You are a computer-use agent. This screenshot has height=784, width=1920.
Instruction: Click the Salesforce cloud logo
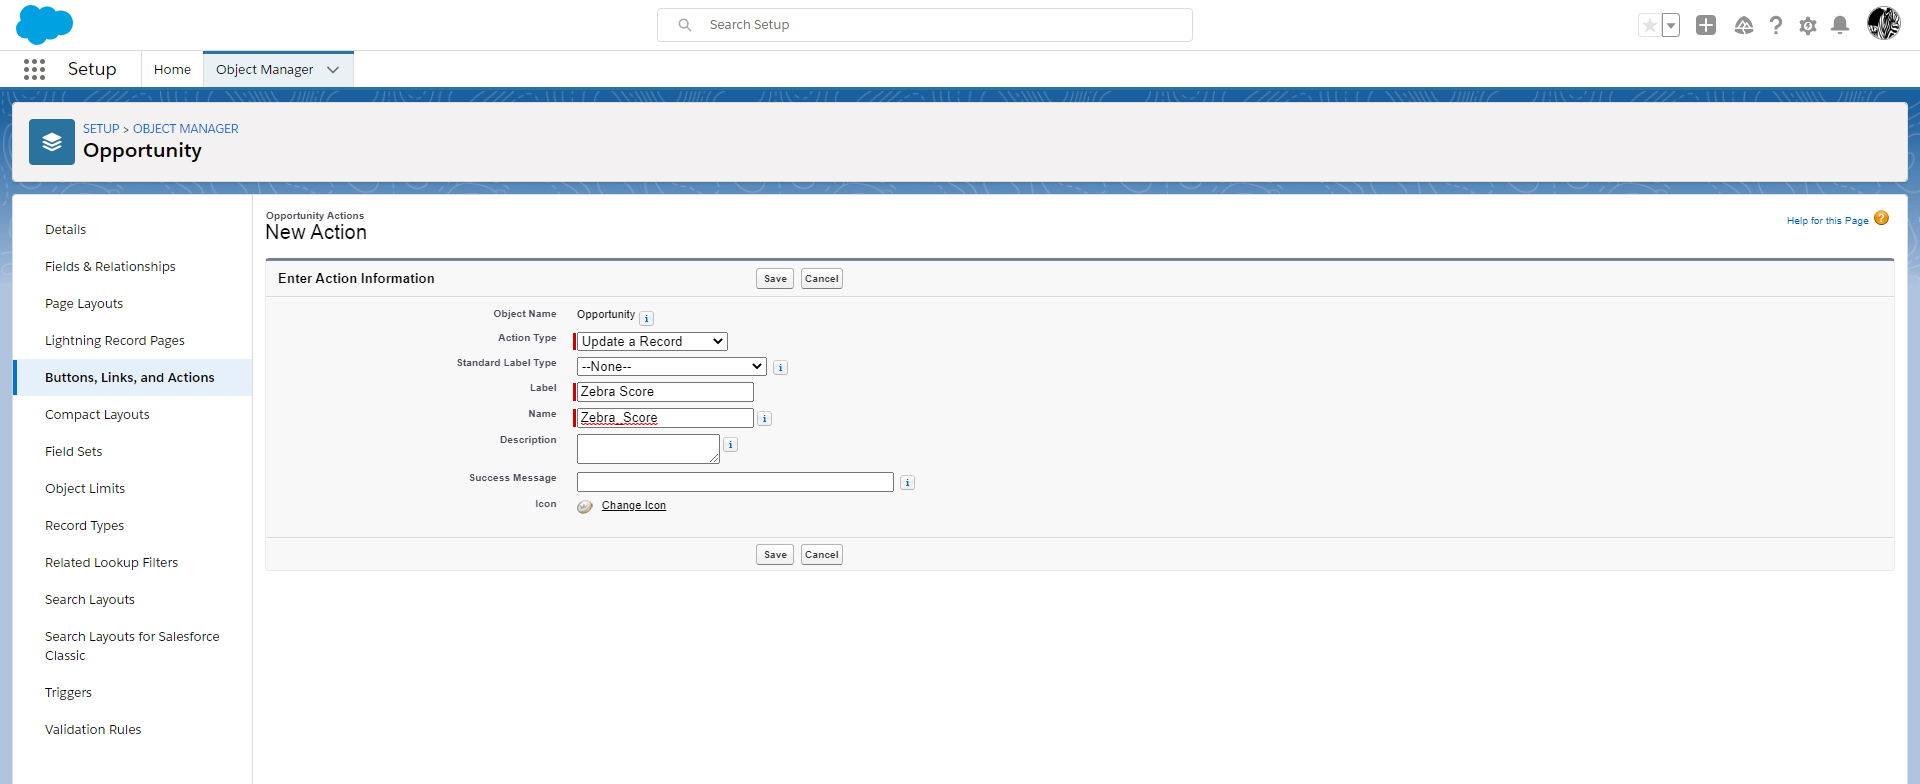45,25
